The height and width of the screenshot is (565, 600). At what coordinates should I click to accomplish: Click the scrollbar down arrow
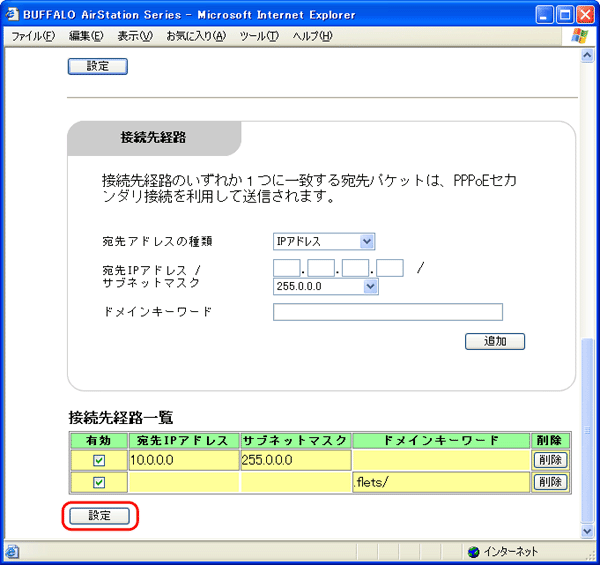tap(587, 531)
